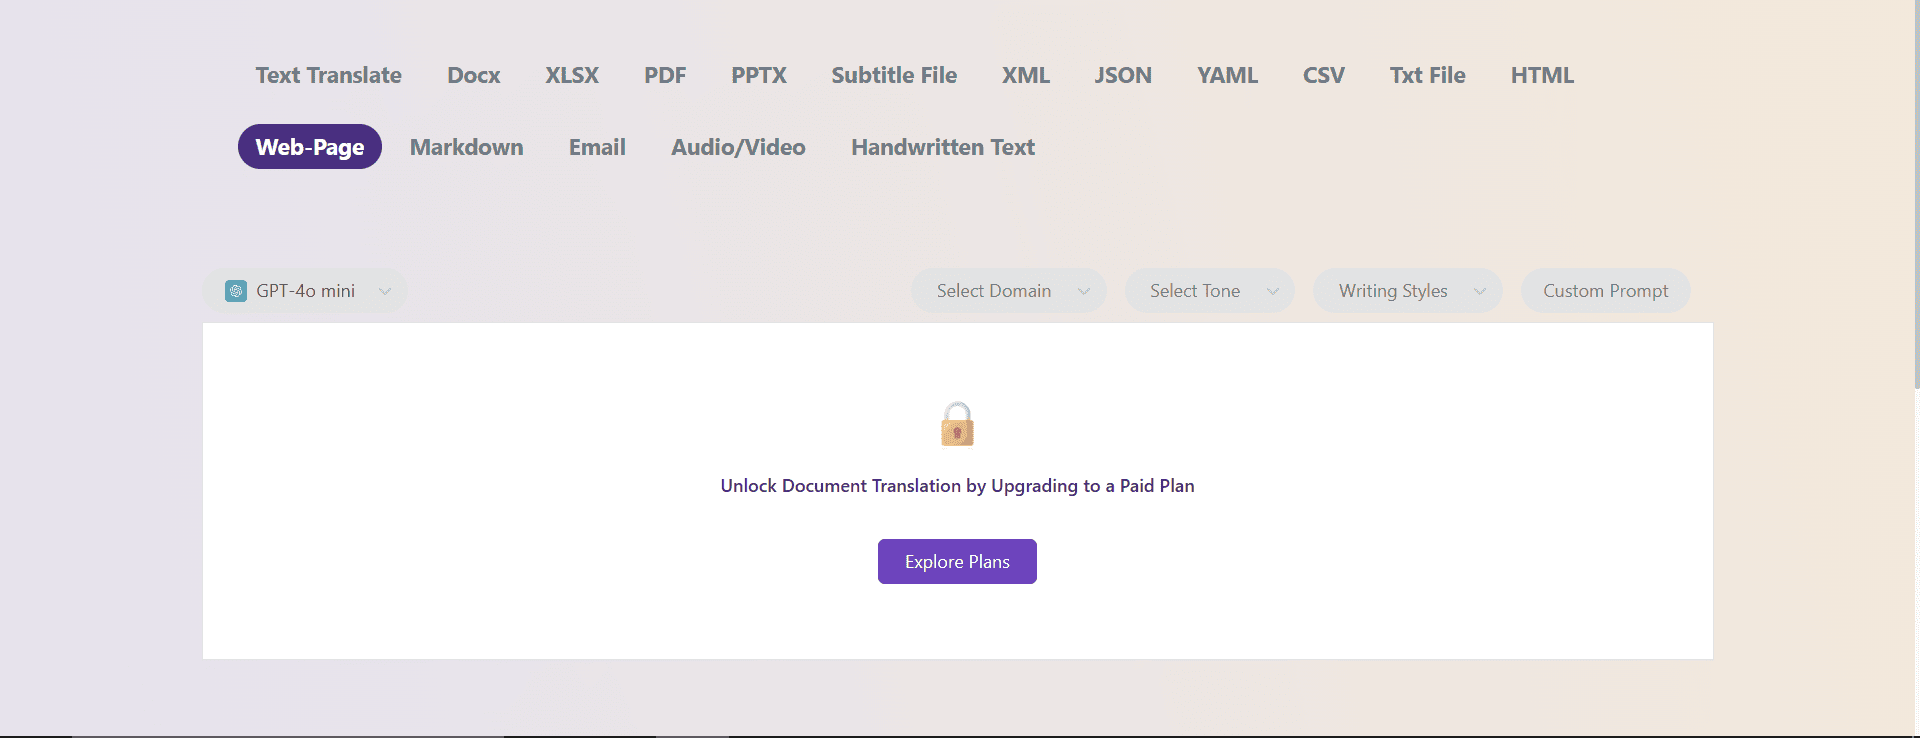Select the HTML tab

point(1542,75)
